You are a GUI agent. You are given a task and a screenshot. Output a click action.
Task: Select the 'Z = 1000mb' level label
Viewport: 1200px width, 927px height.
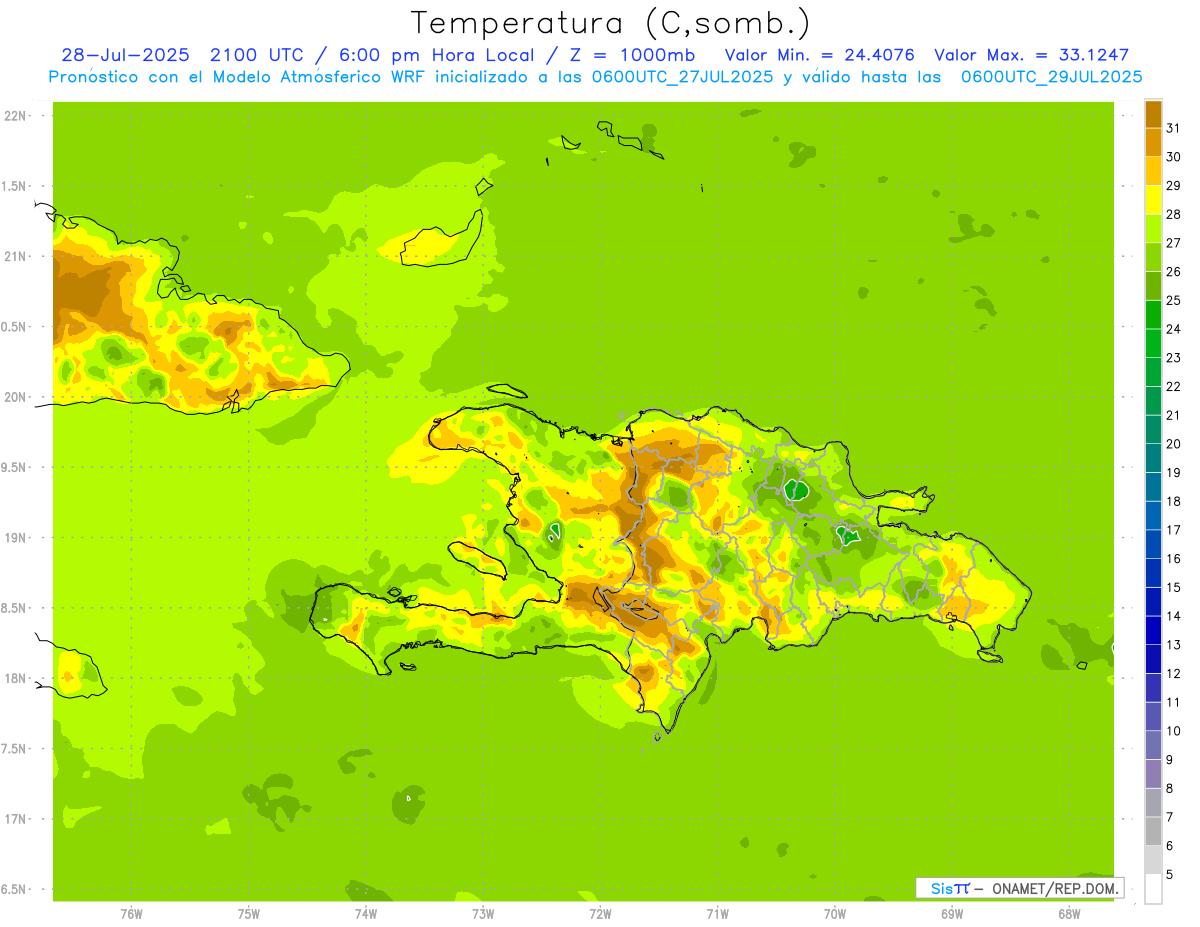click(632, 55)
